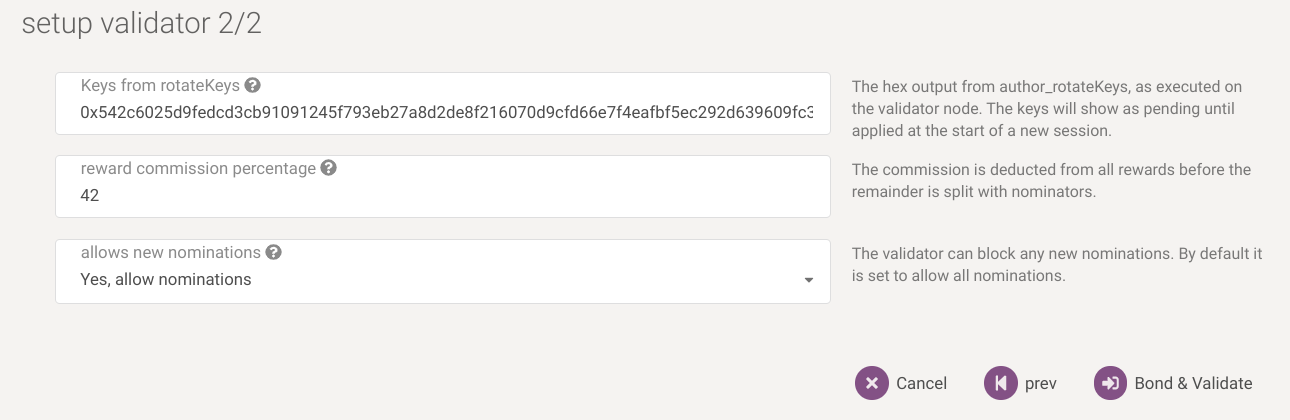Click help icon beside Keys from rotateKeys

252,85
